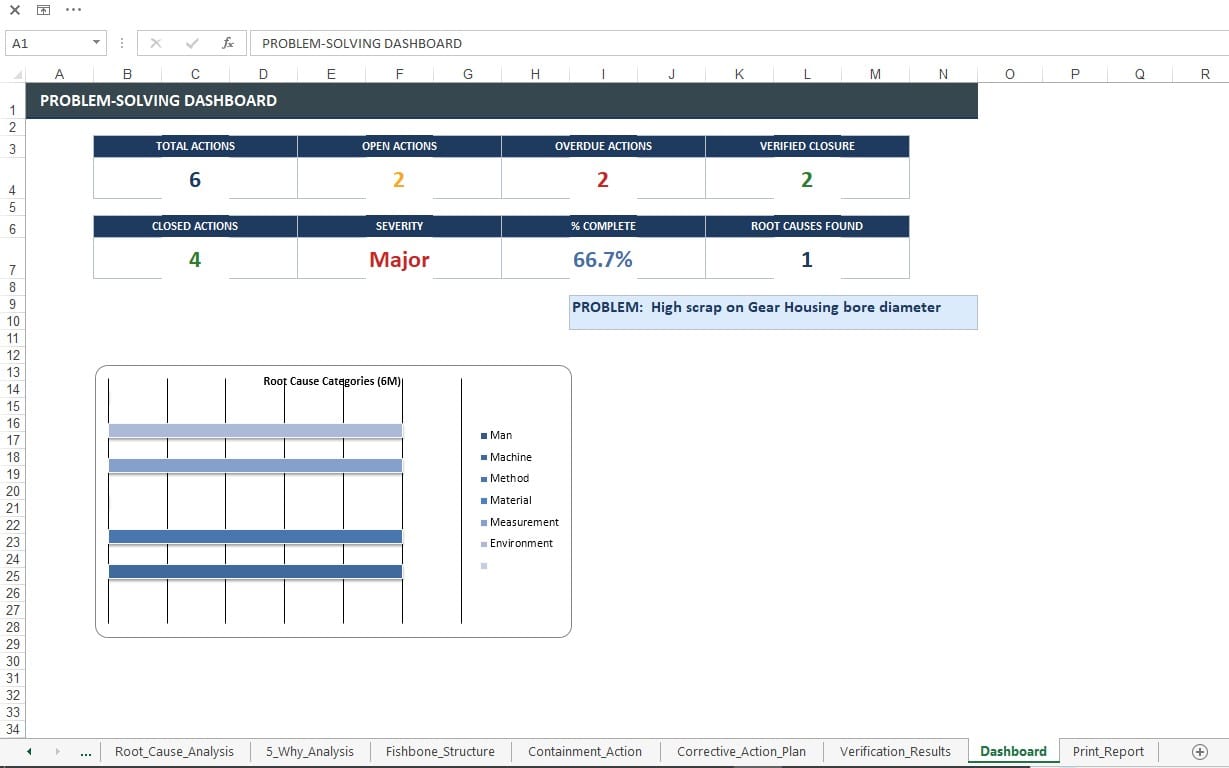Click the total actions value 6
The height and width of the screenshot is (768, 1229).
point(195,179)
